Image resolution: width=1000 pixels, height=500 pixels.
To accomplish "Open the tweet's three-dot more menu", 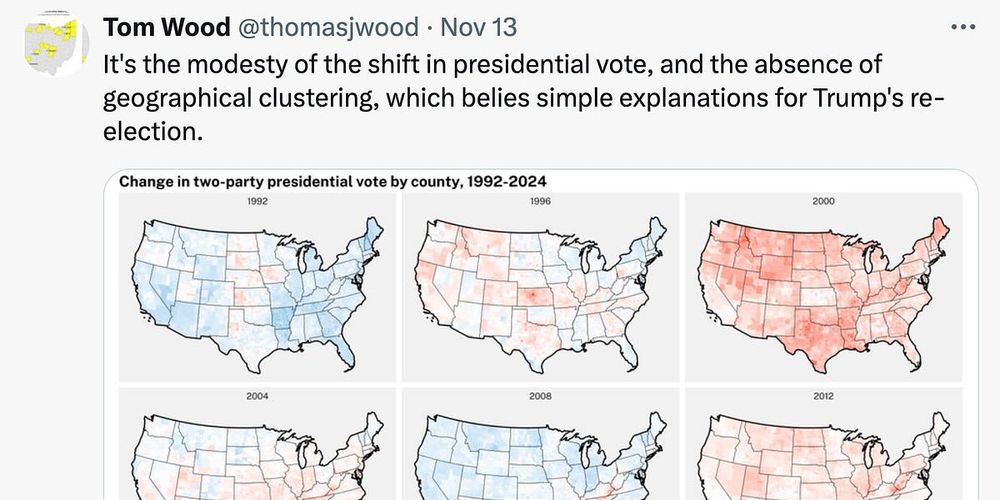I will click(963, 27).
